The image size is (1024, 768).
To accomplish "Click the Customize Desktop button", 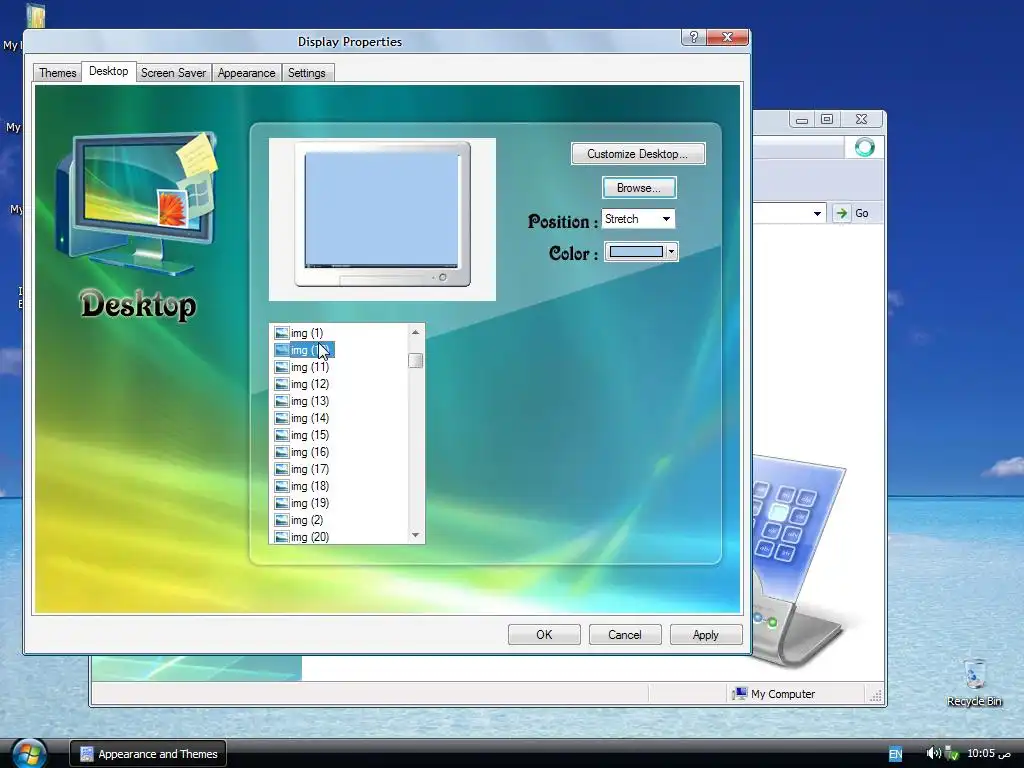I will tap(637, 154).
